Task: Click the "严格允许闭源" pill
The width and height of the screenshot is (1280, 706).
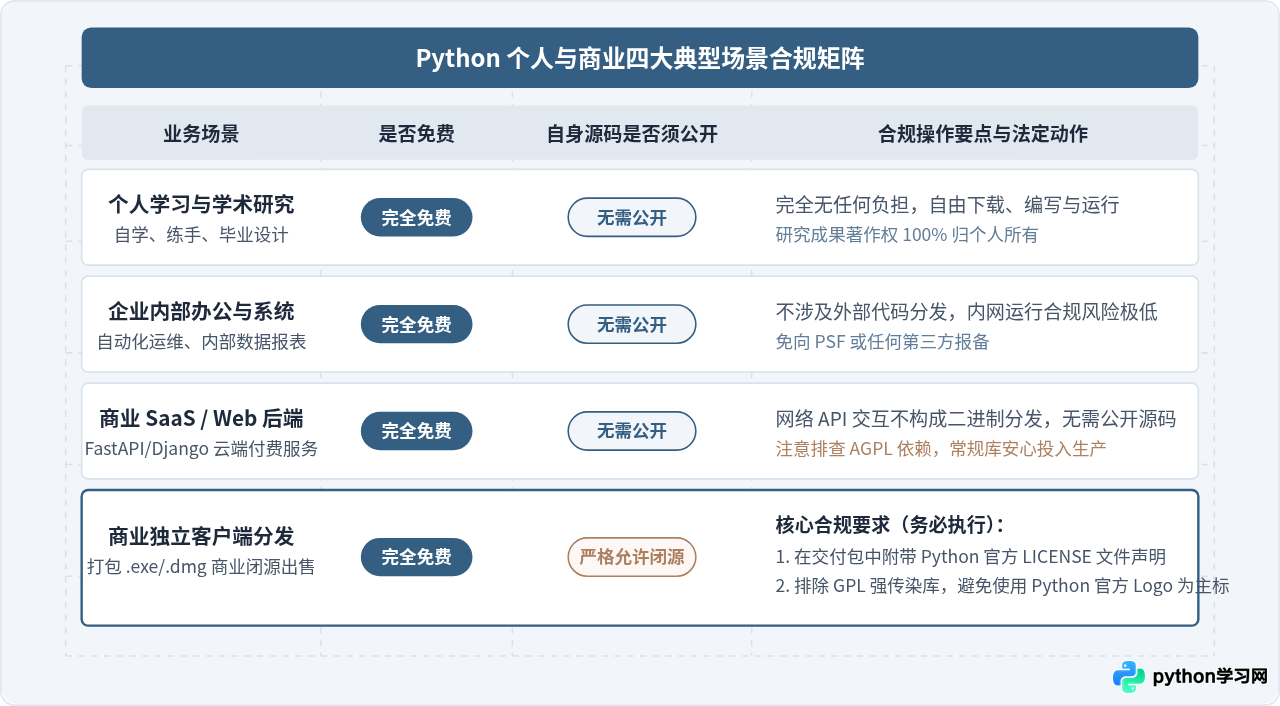Action: tap(632, 557)
